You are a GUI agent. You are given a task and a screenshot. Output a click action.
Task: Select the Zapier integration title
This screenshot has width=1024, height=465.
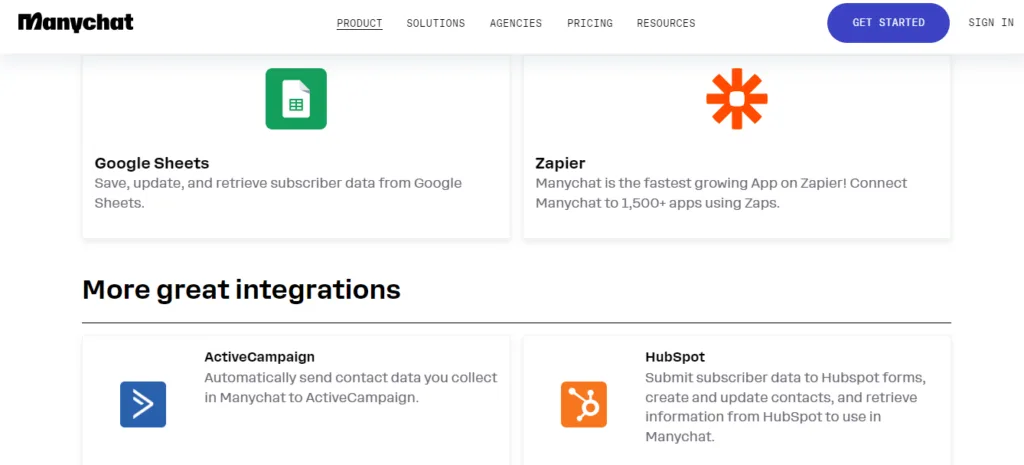click(560, 163)
